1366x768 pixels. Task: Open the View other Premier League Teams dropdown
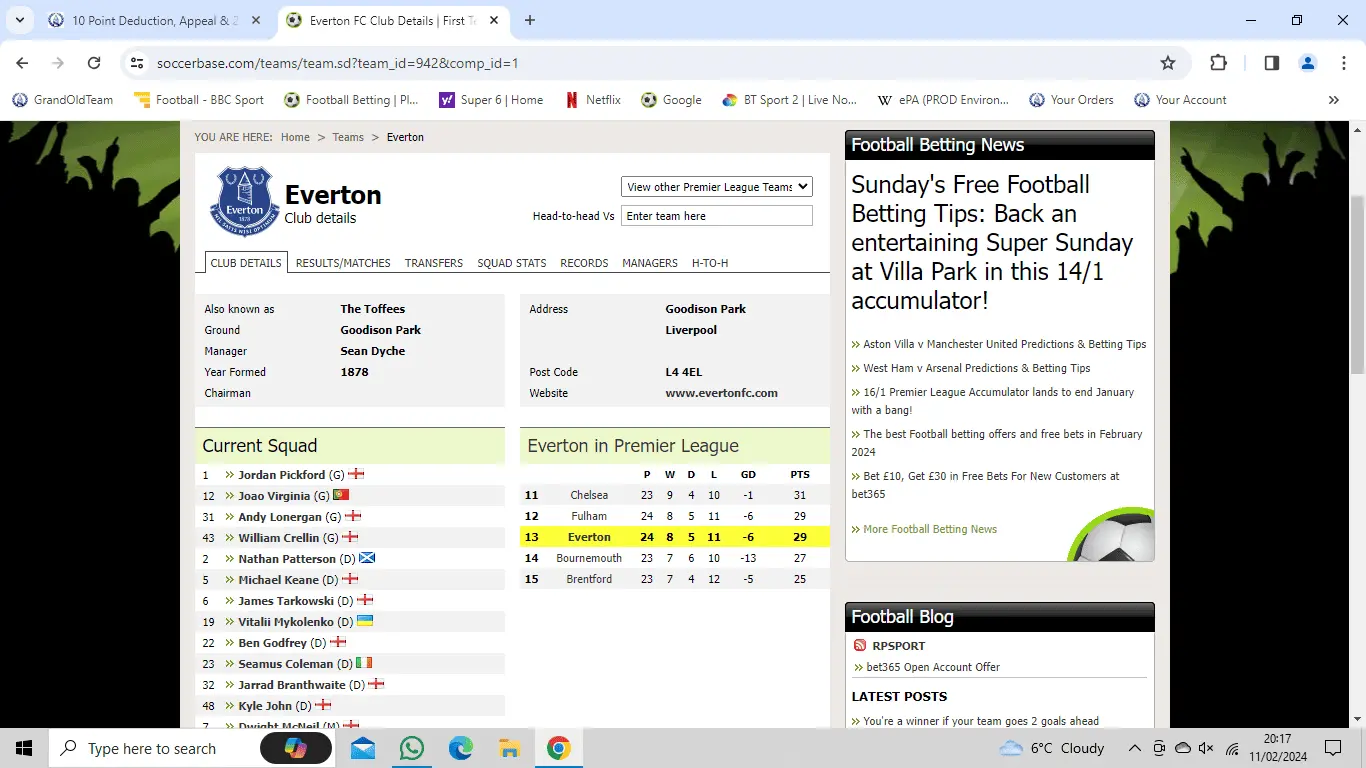[716, 187]
